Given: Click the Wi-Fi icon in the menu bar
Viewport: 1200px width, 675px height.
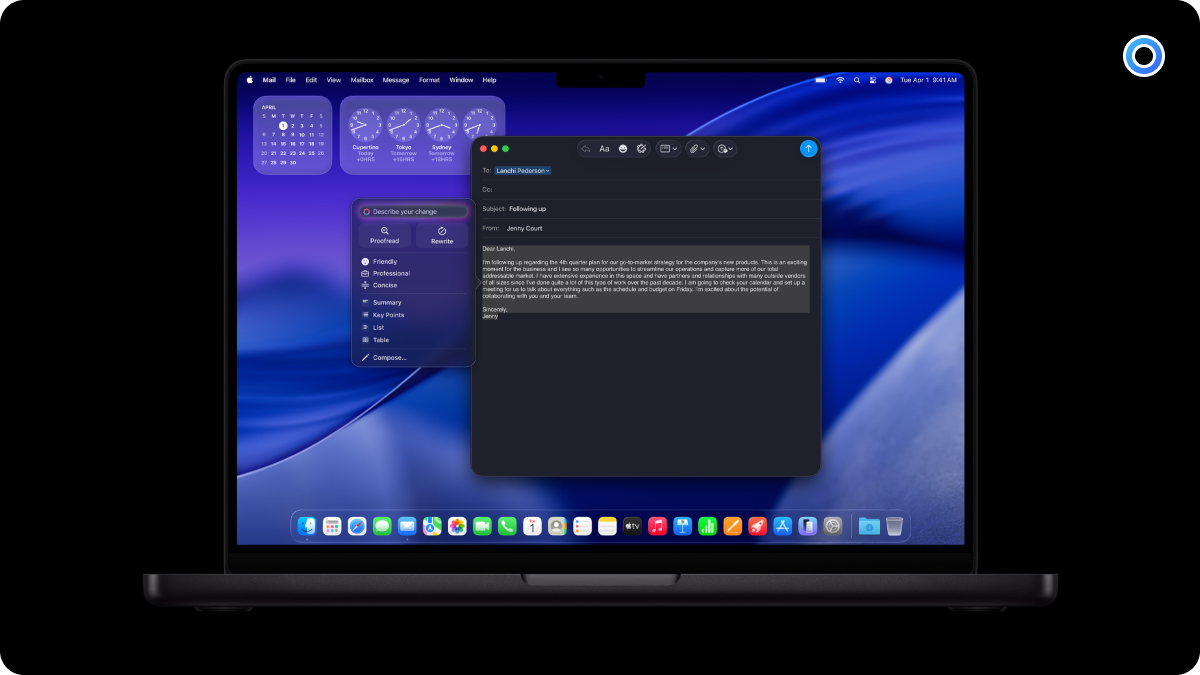Looking at the screenshot, I should coord(840,80).
